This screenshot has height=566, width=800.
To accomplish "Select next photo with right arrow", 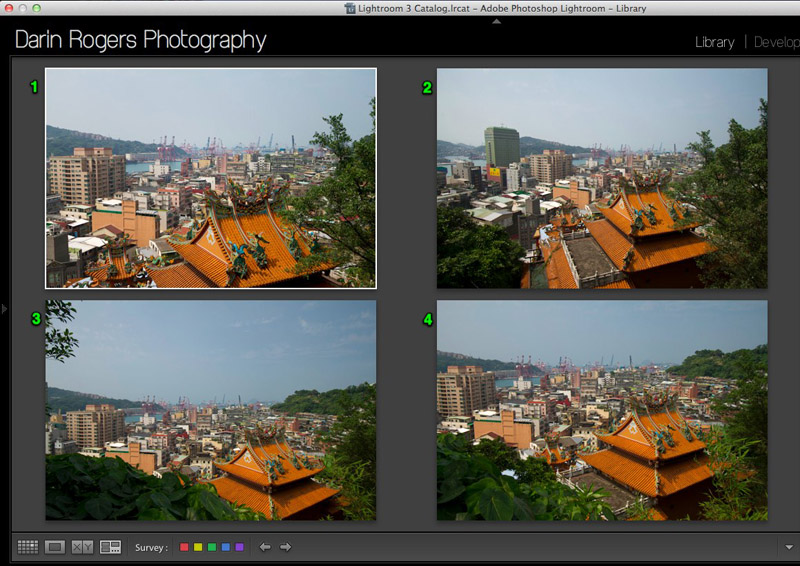I will (285, 547).
